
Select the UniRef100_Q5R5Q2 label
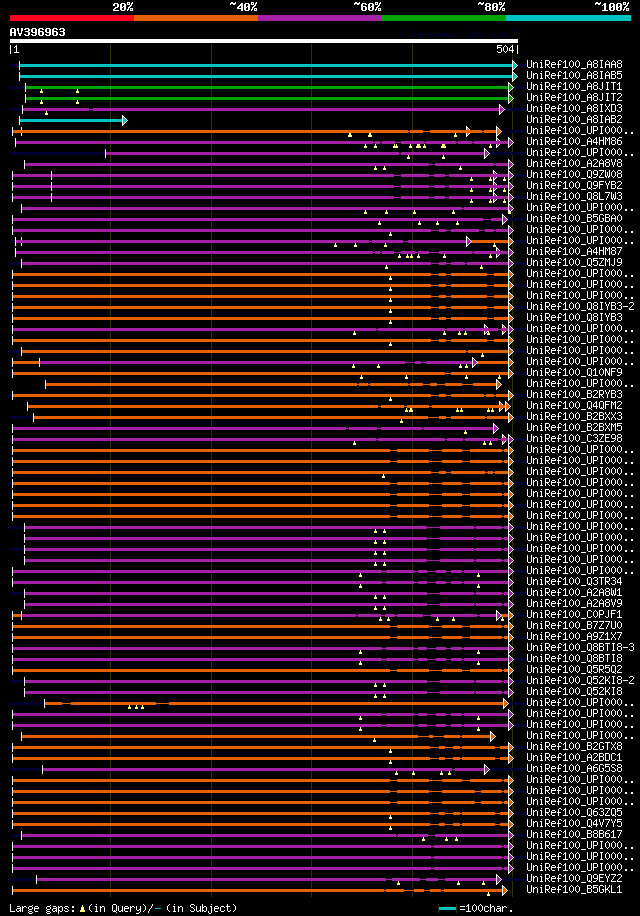(574, 669)
